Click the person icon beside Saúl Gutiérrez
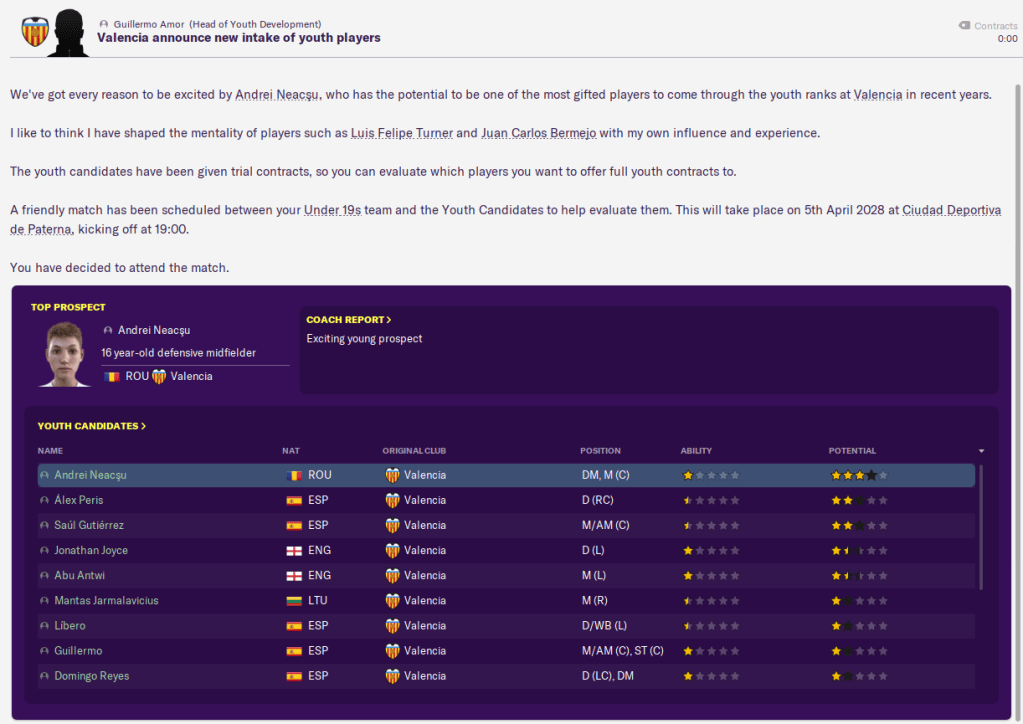This screenshot has height=724, width=1023. [x=44, y=525]
